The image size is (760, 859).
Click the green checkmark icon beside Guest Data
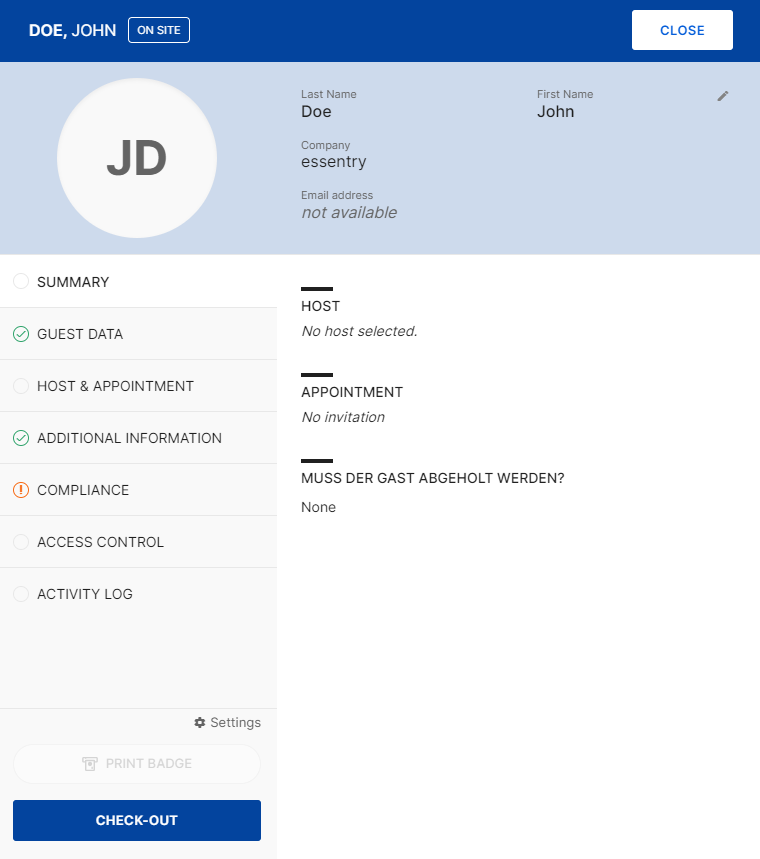21,334
